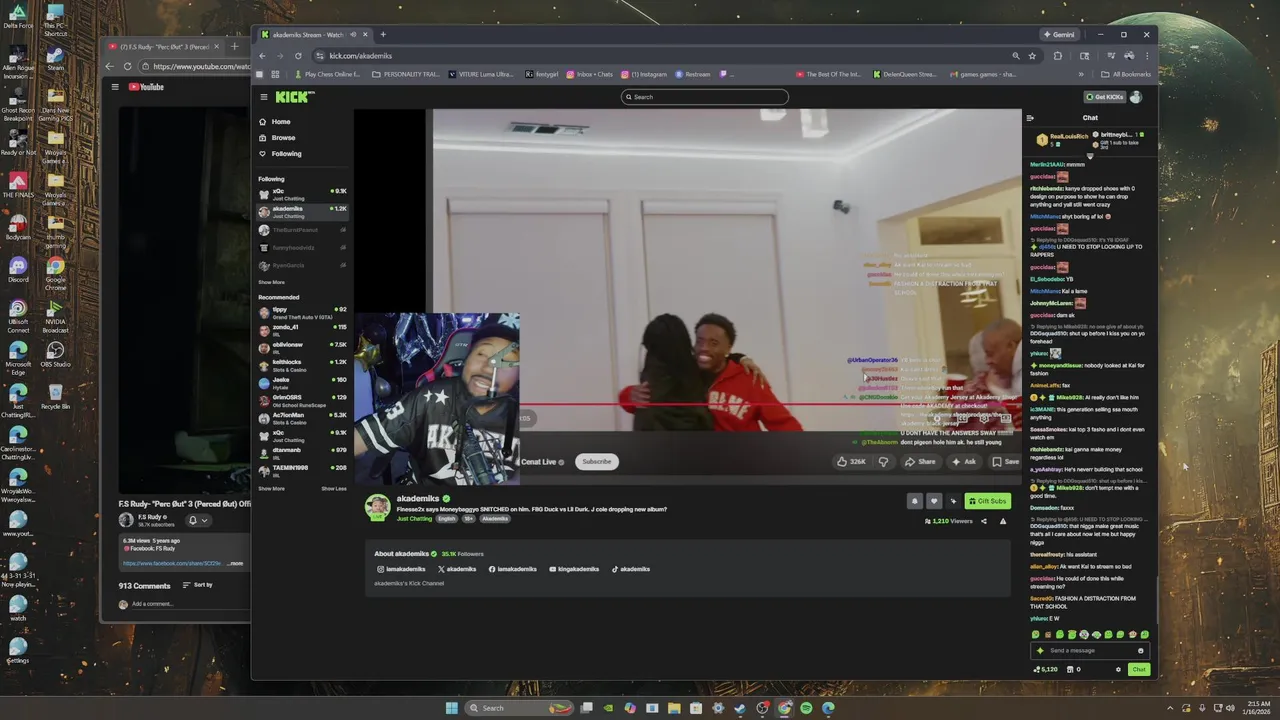Viewport: 1280px width, 720px height.
Task: Click the Kick search box
Action: click(704, 97)
